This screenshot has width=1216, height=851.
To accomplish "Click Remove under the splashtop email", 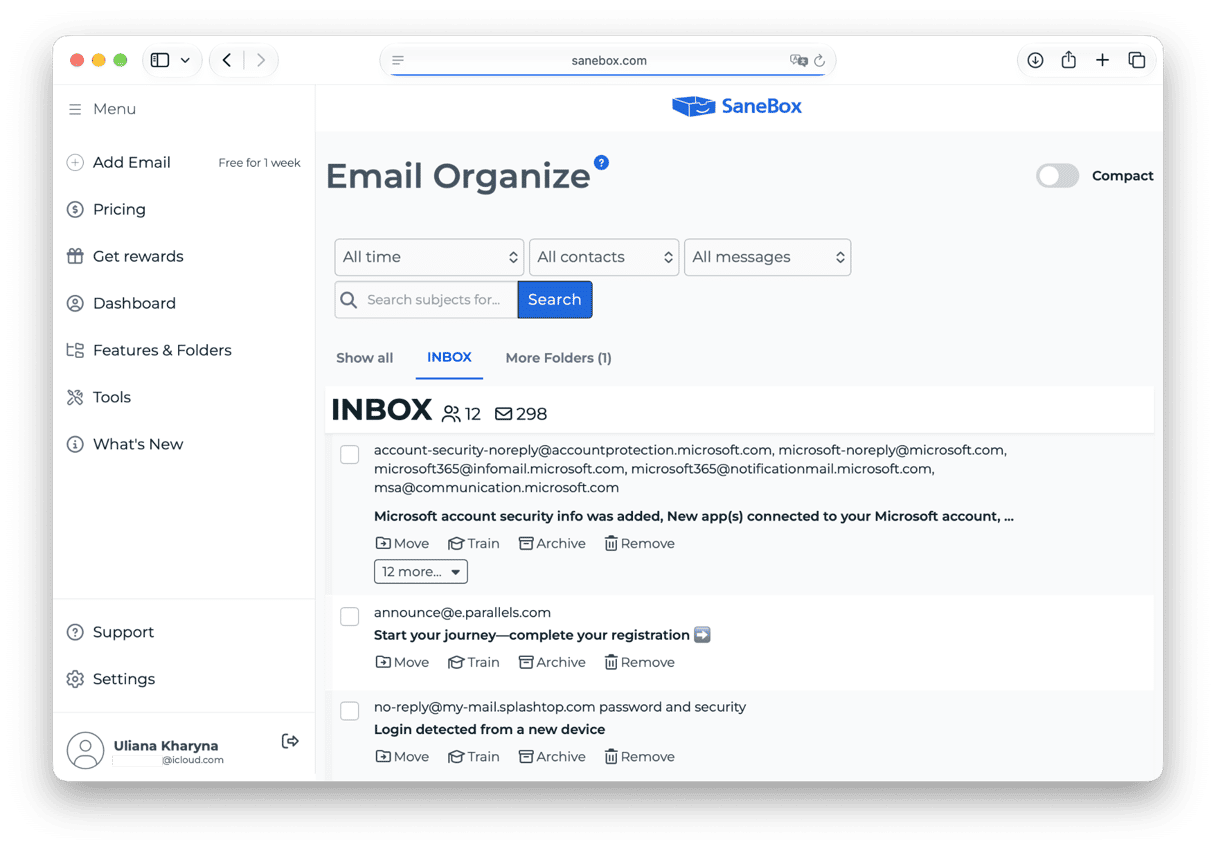I will (x=639, y=757).
